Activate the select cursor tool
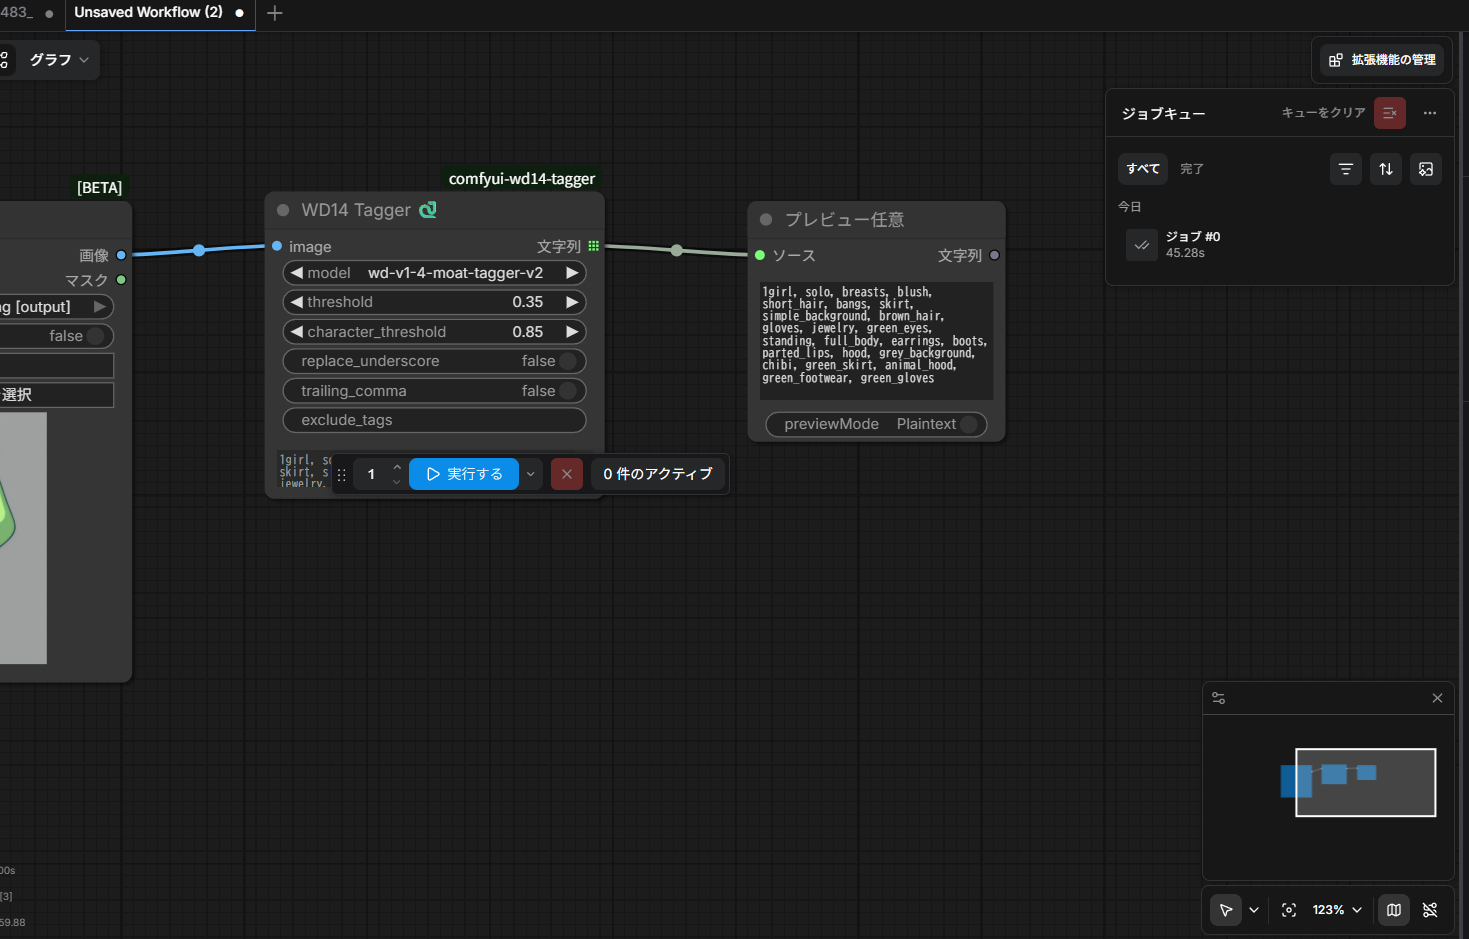1469x939 pixels. [x=1226, y=910]
